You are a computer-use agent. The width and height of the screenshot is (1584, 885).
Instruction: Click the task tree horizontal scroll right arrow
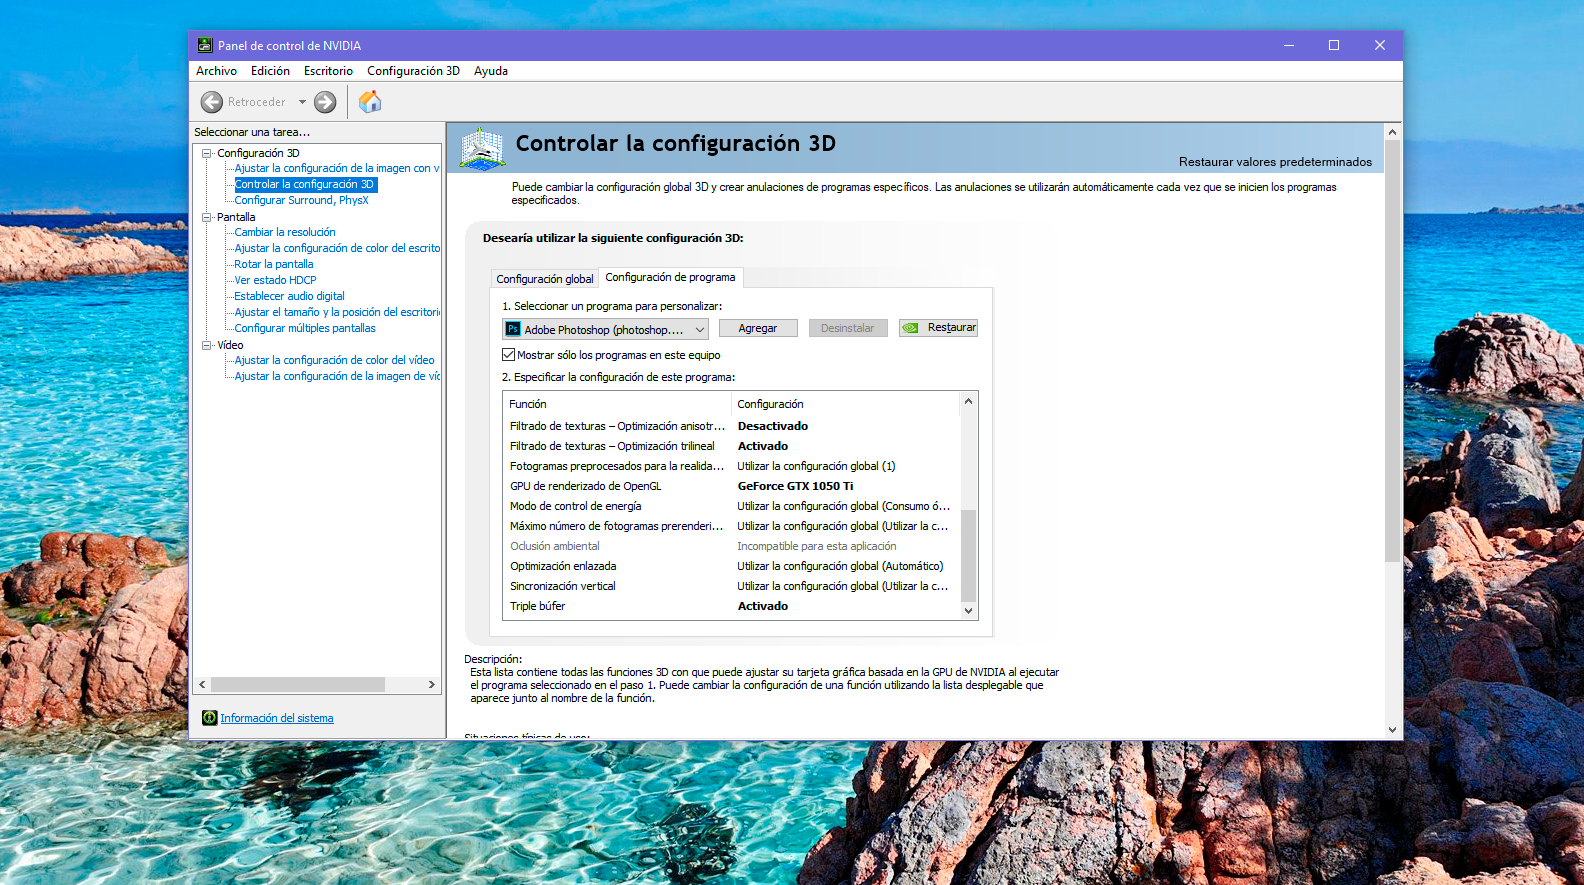coord(432,685)
